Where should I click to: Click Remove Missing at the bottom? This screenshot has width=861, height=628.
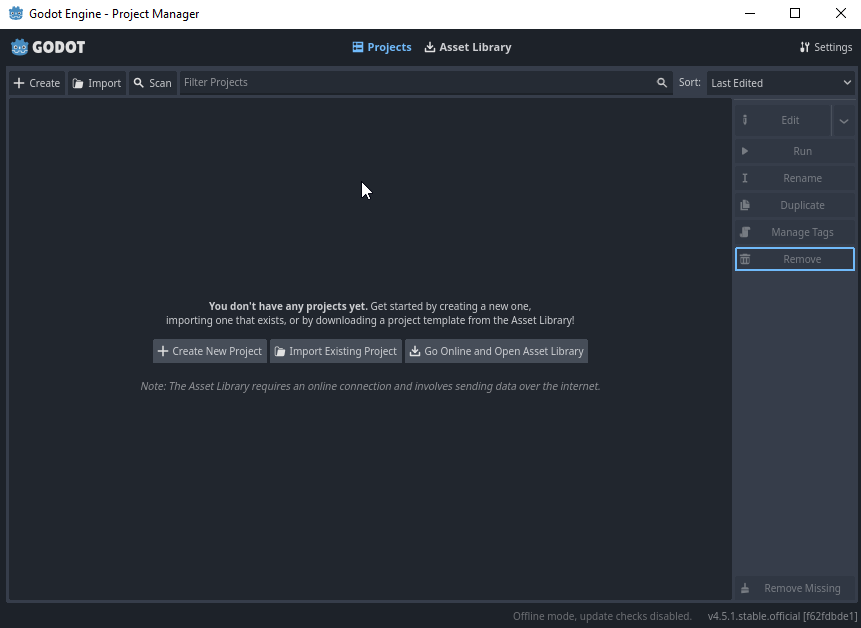pyautogui.click(x=795, y=588)
